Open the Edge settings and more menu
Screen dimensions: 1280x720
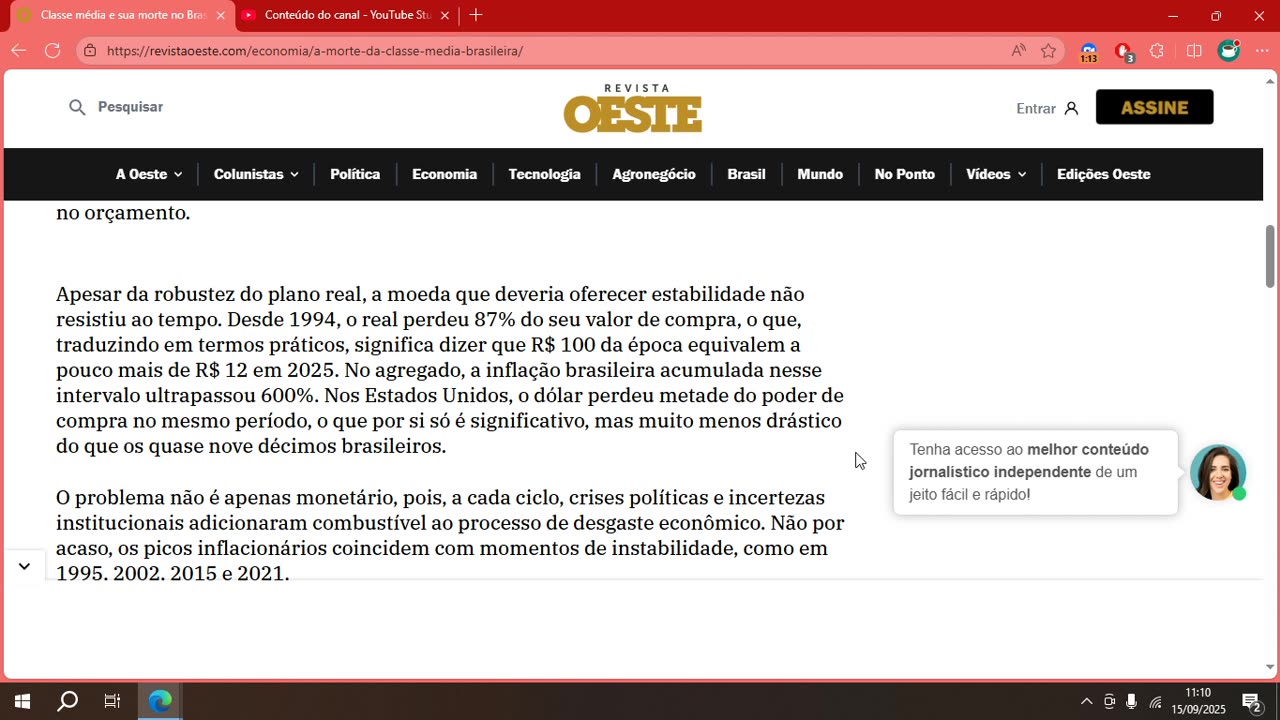[1262, 51]
